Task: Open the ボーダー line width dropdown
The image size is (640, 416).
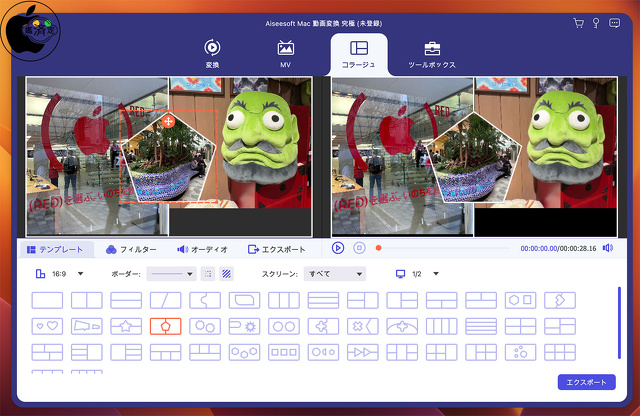Action: [171, 274]
